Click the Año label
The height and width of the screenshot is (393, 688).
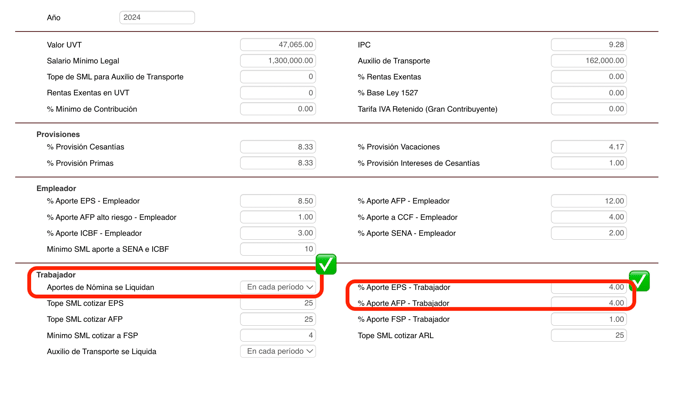[x=54, y=18]
